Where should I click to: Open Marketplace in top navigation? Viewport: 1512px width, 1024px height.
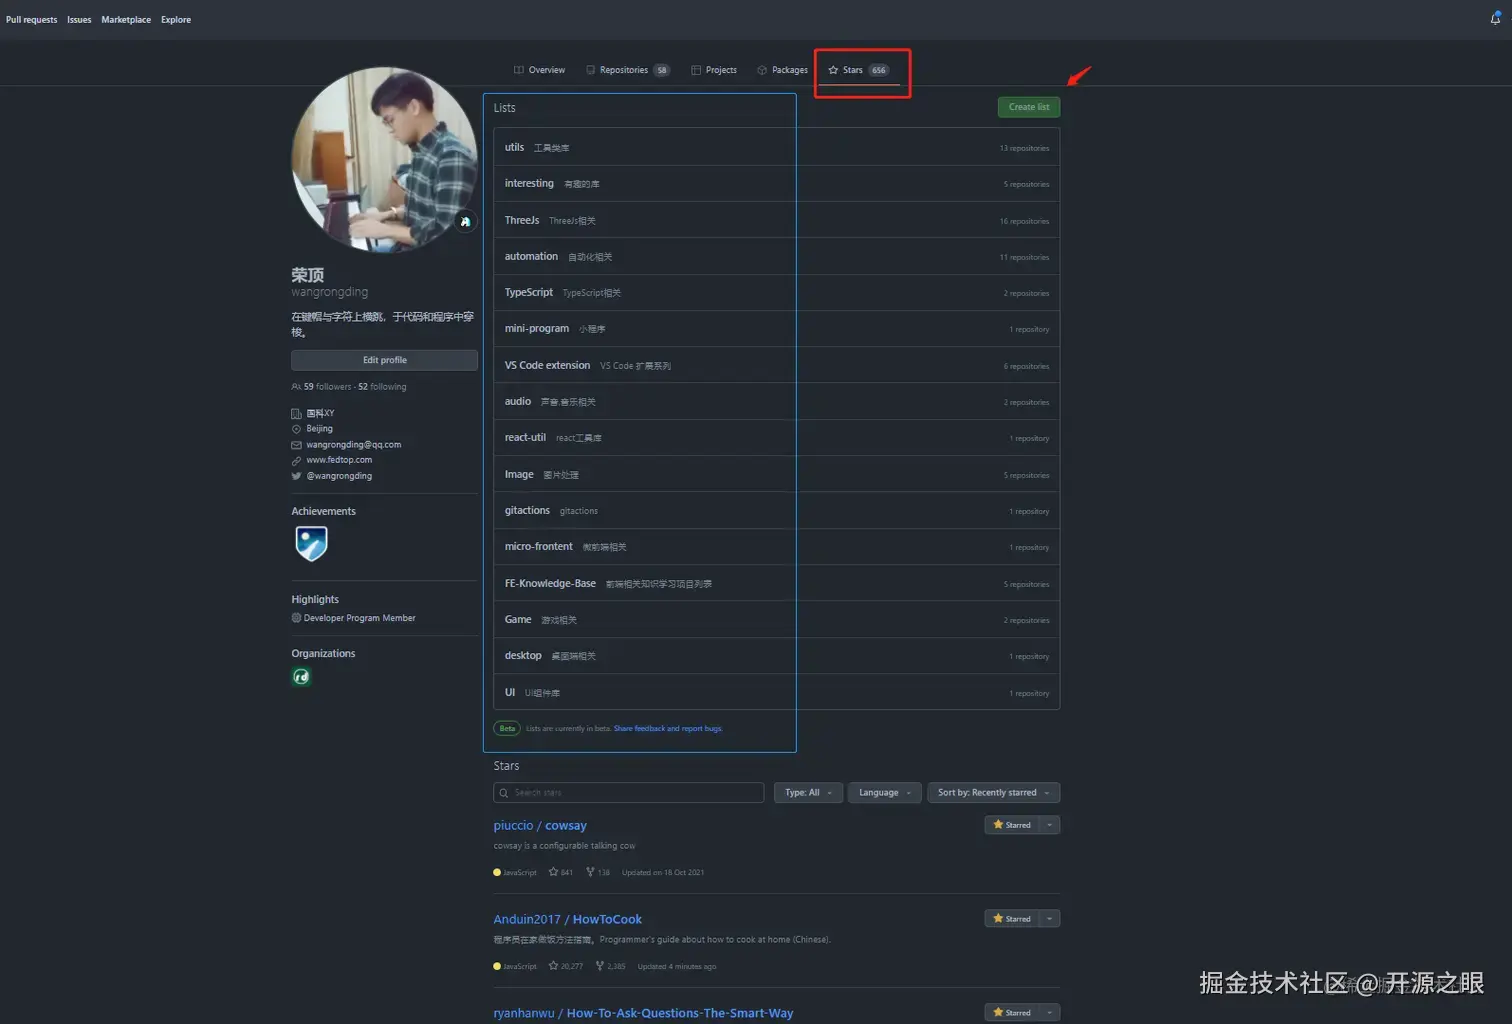pos(126,20)
